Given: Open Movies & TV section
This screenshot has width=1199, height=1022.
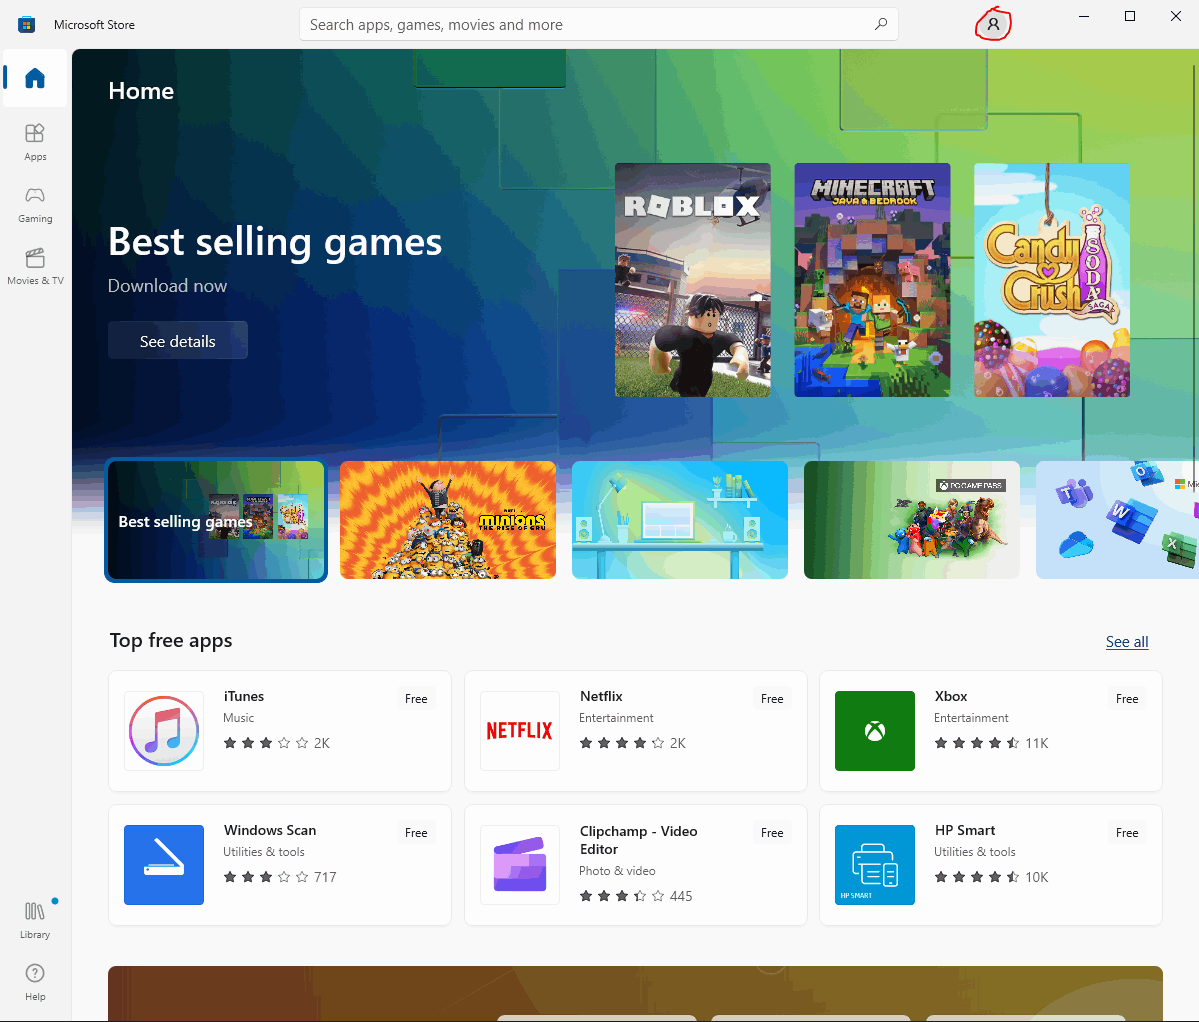Looking at the screenshot, I should 34,266.
